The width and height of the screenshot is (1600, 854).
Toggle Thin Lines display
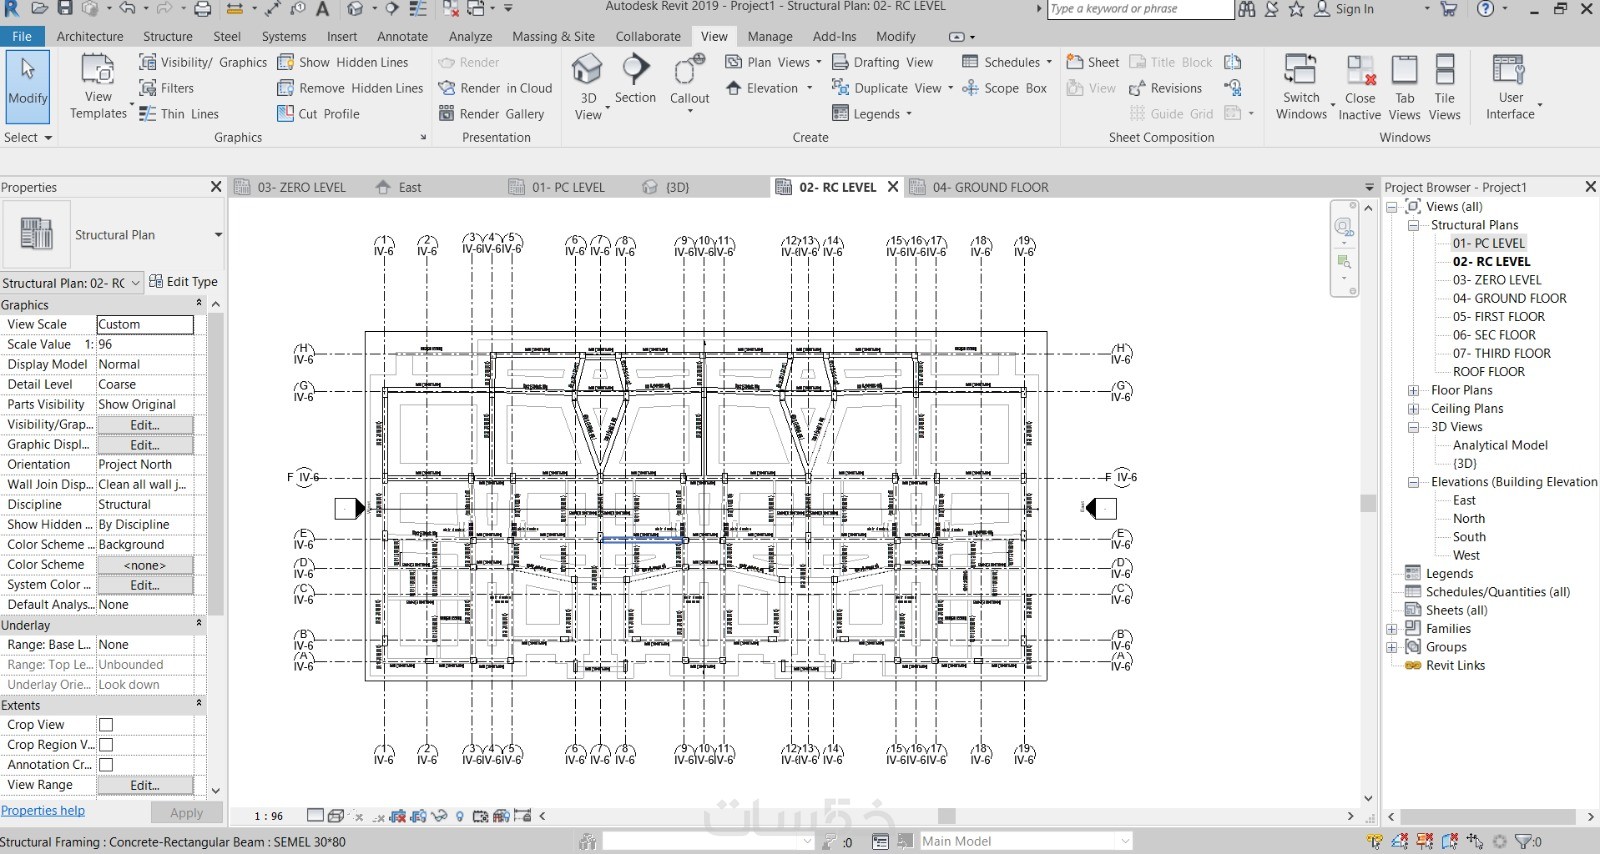179,114
